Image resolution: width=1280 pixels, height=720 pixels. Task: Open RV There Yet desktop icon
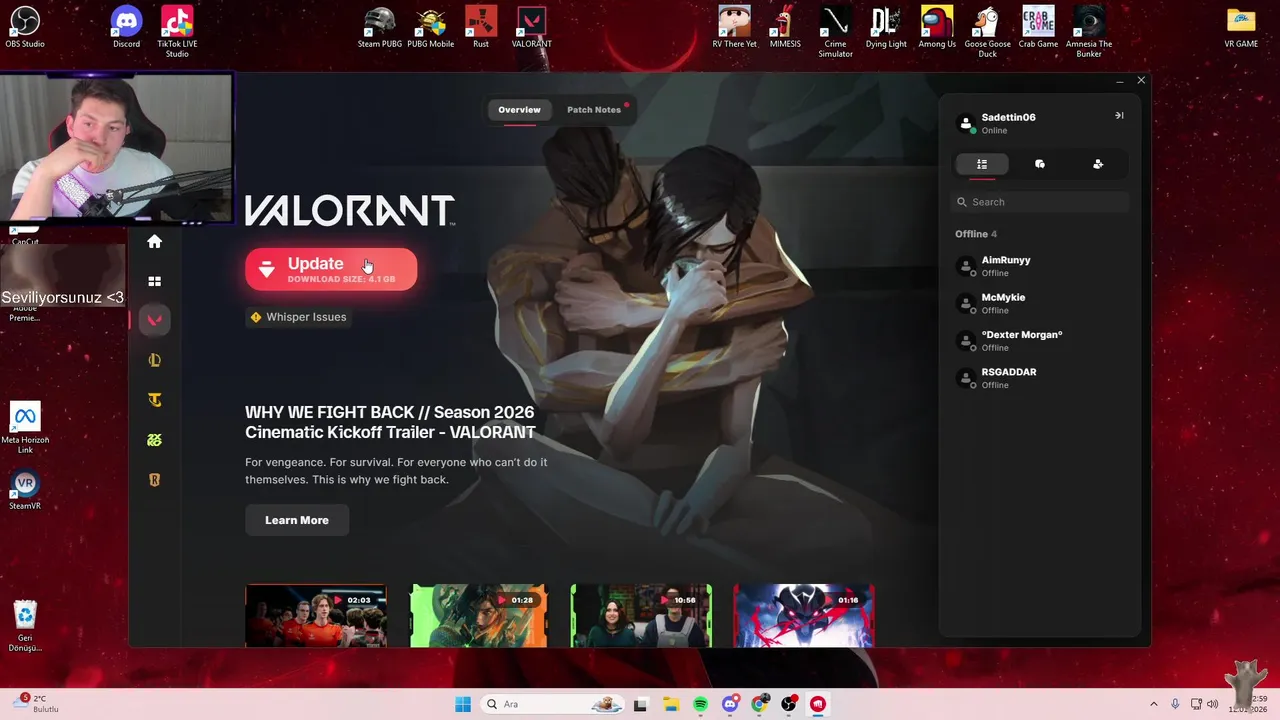735,27
